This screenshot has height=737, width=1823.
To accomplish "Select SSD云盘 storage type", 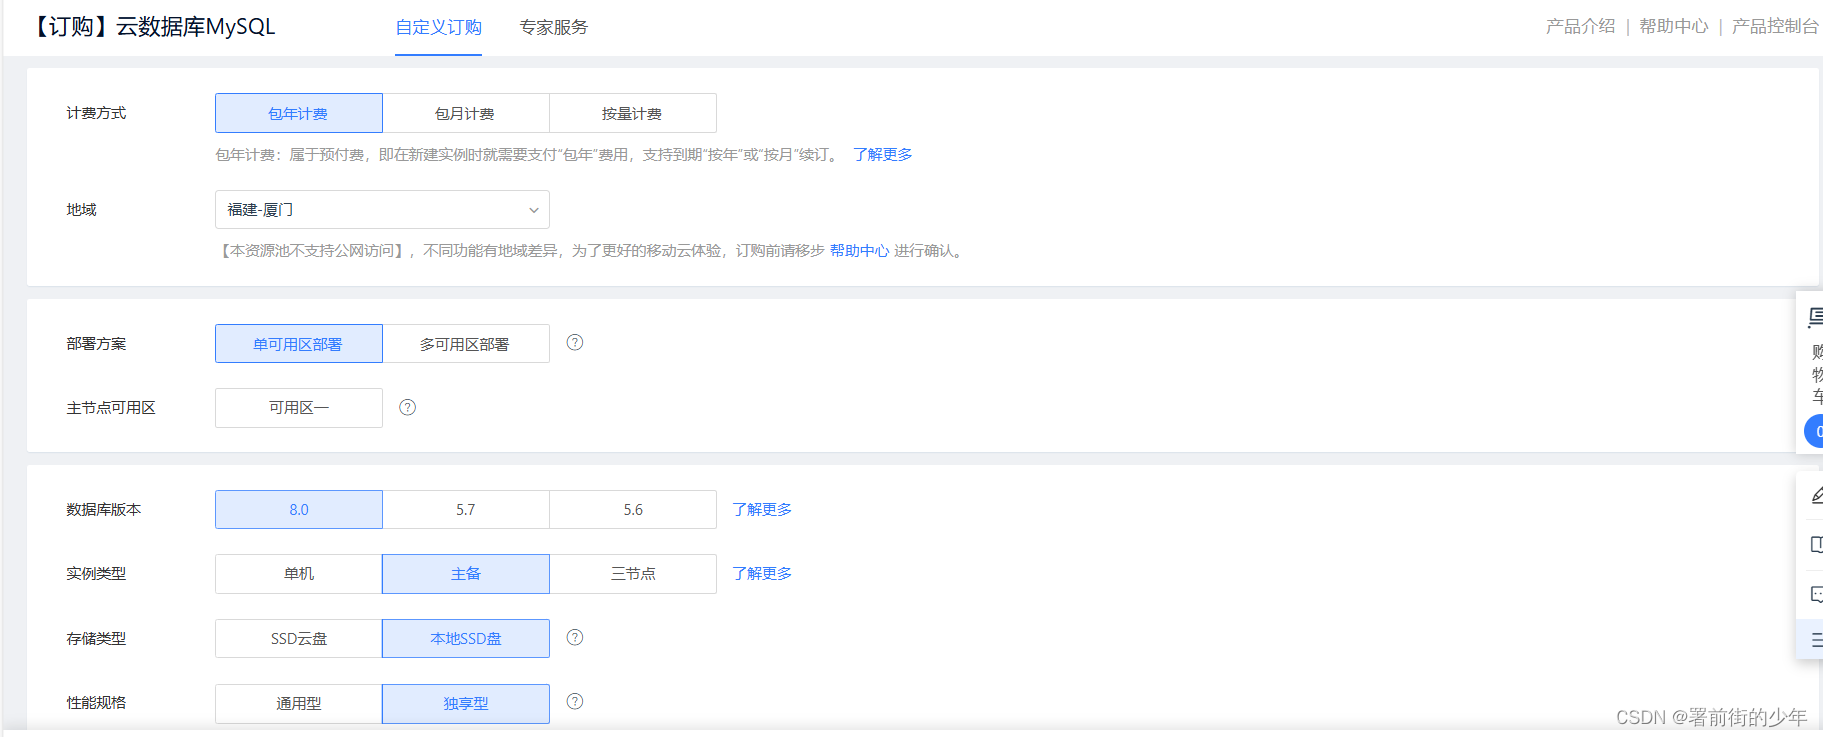I will coord(299,639).
